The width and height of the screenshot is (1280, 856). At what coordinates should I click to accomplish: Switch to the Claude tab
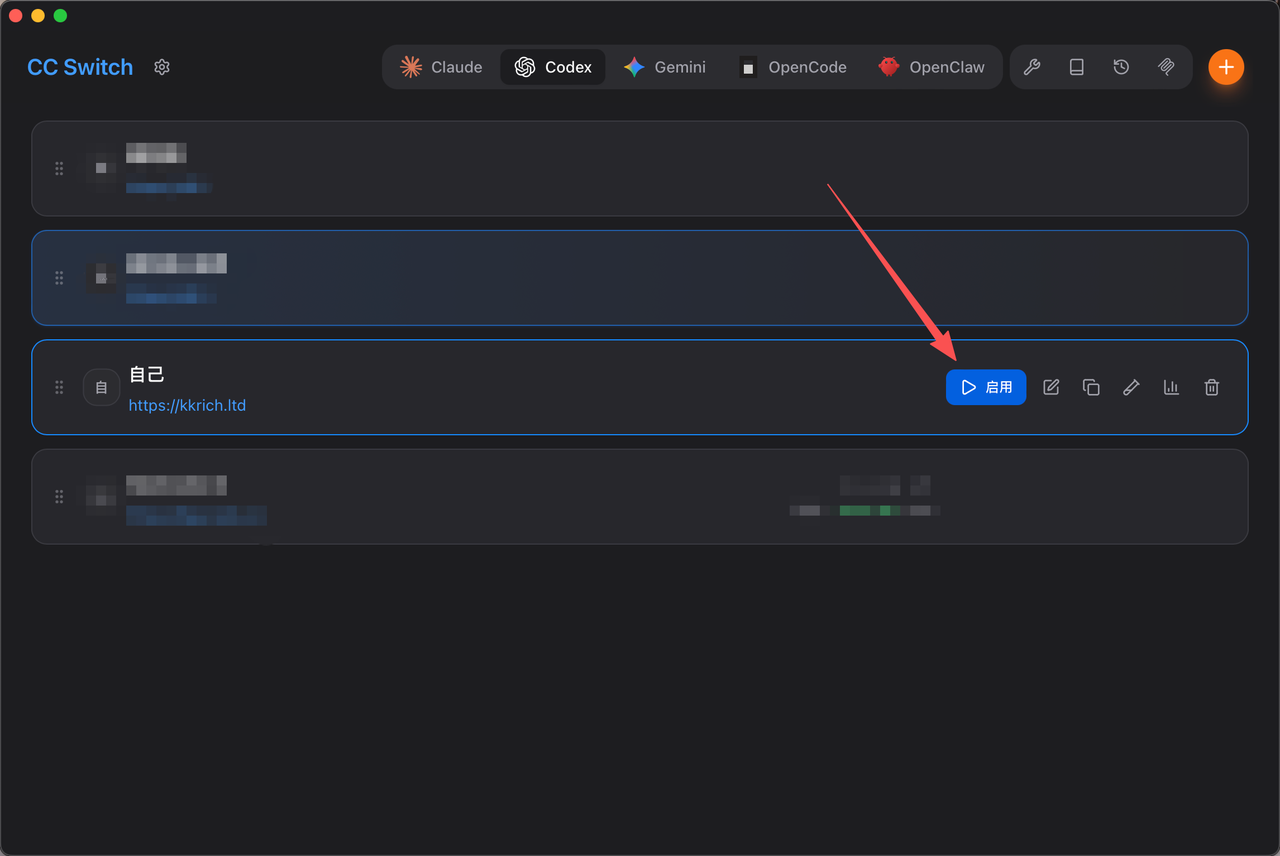[x=441, y=67]
